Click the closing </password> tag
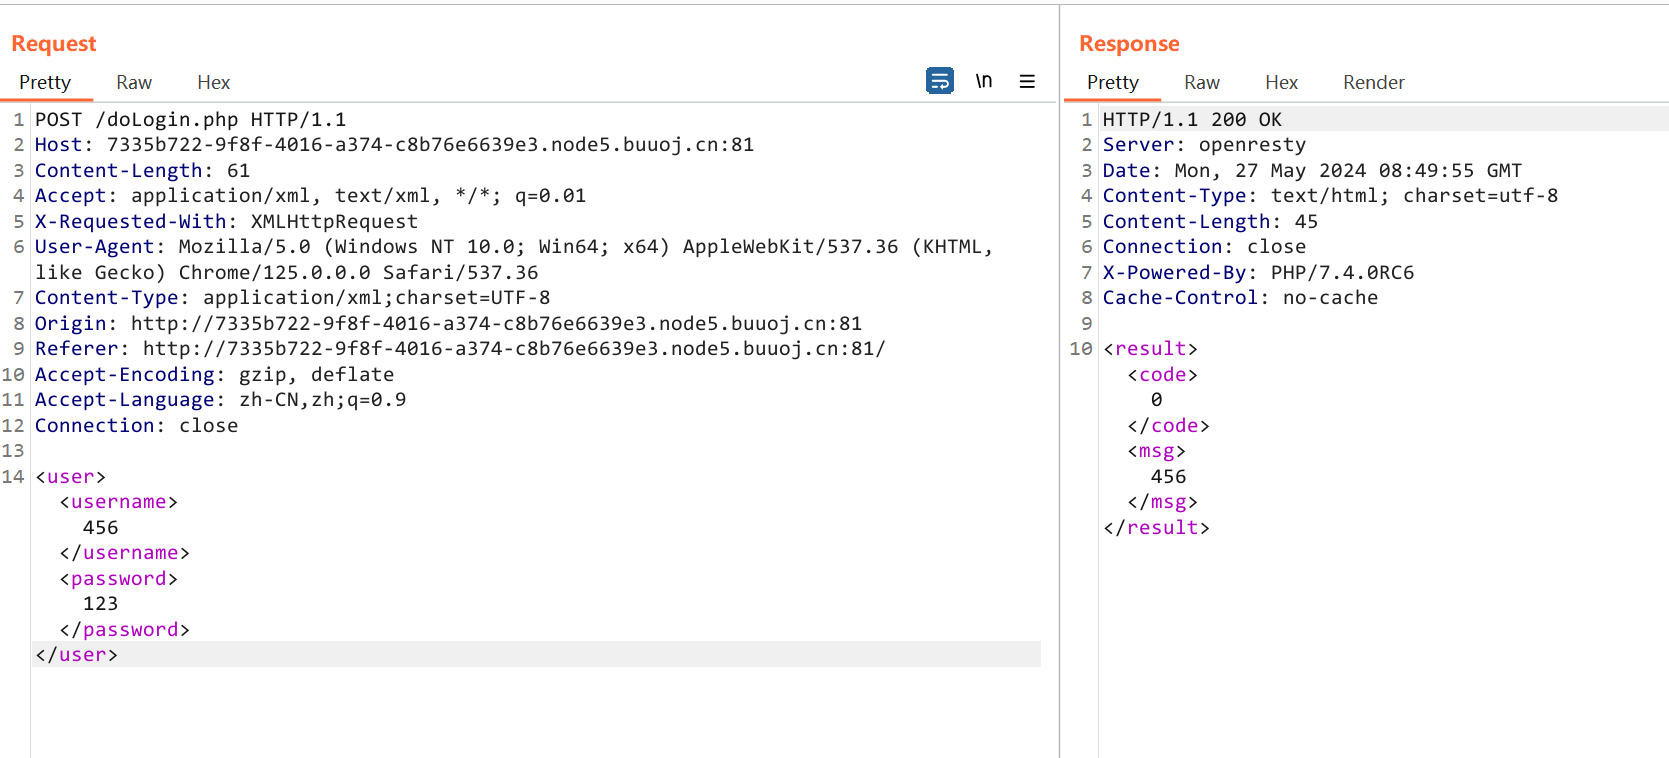 coord(124,629)
